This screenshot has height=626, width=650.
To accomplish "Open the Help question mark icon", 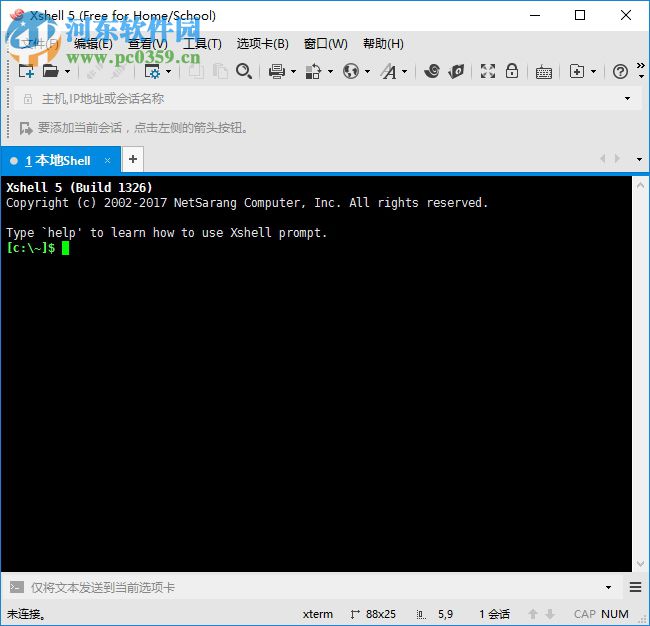I will 620,72.
